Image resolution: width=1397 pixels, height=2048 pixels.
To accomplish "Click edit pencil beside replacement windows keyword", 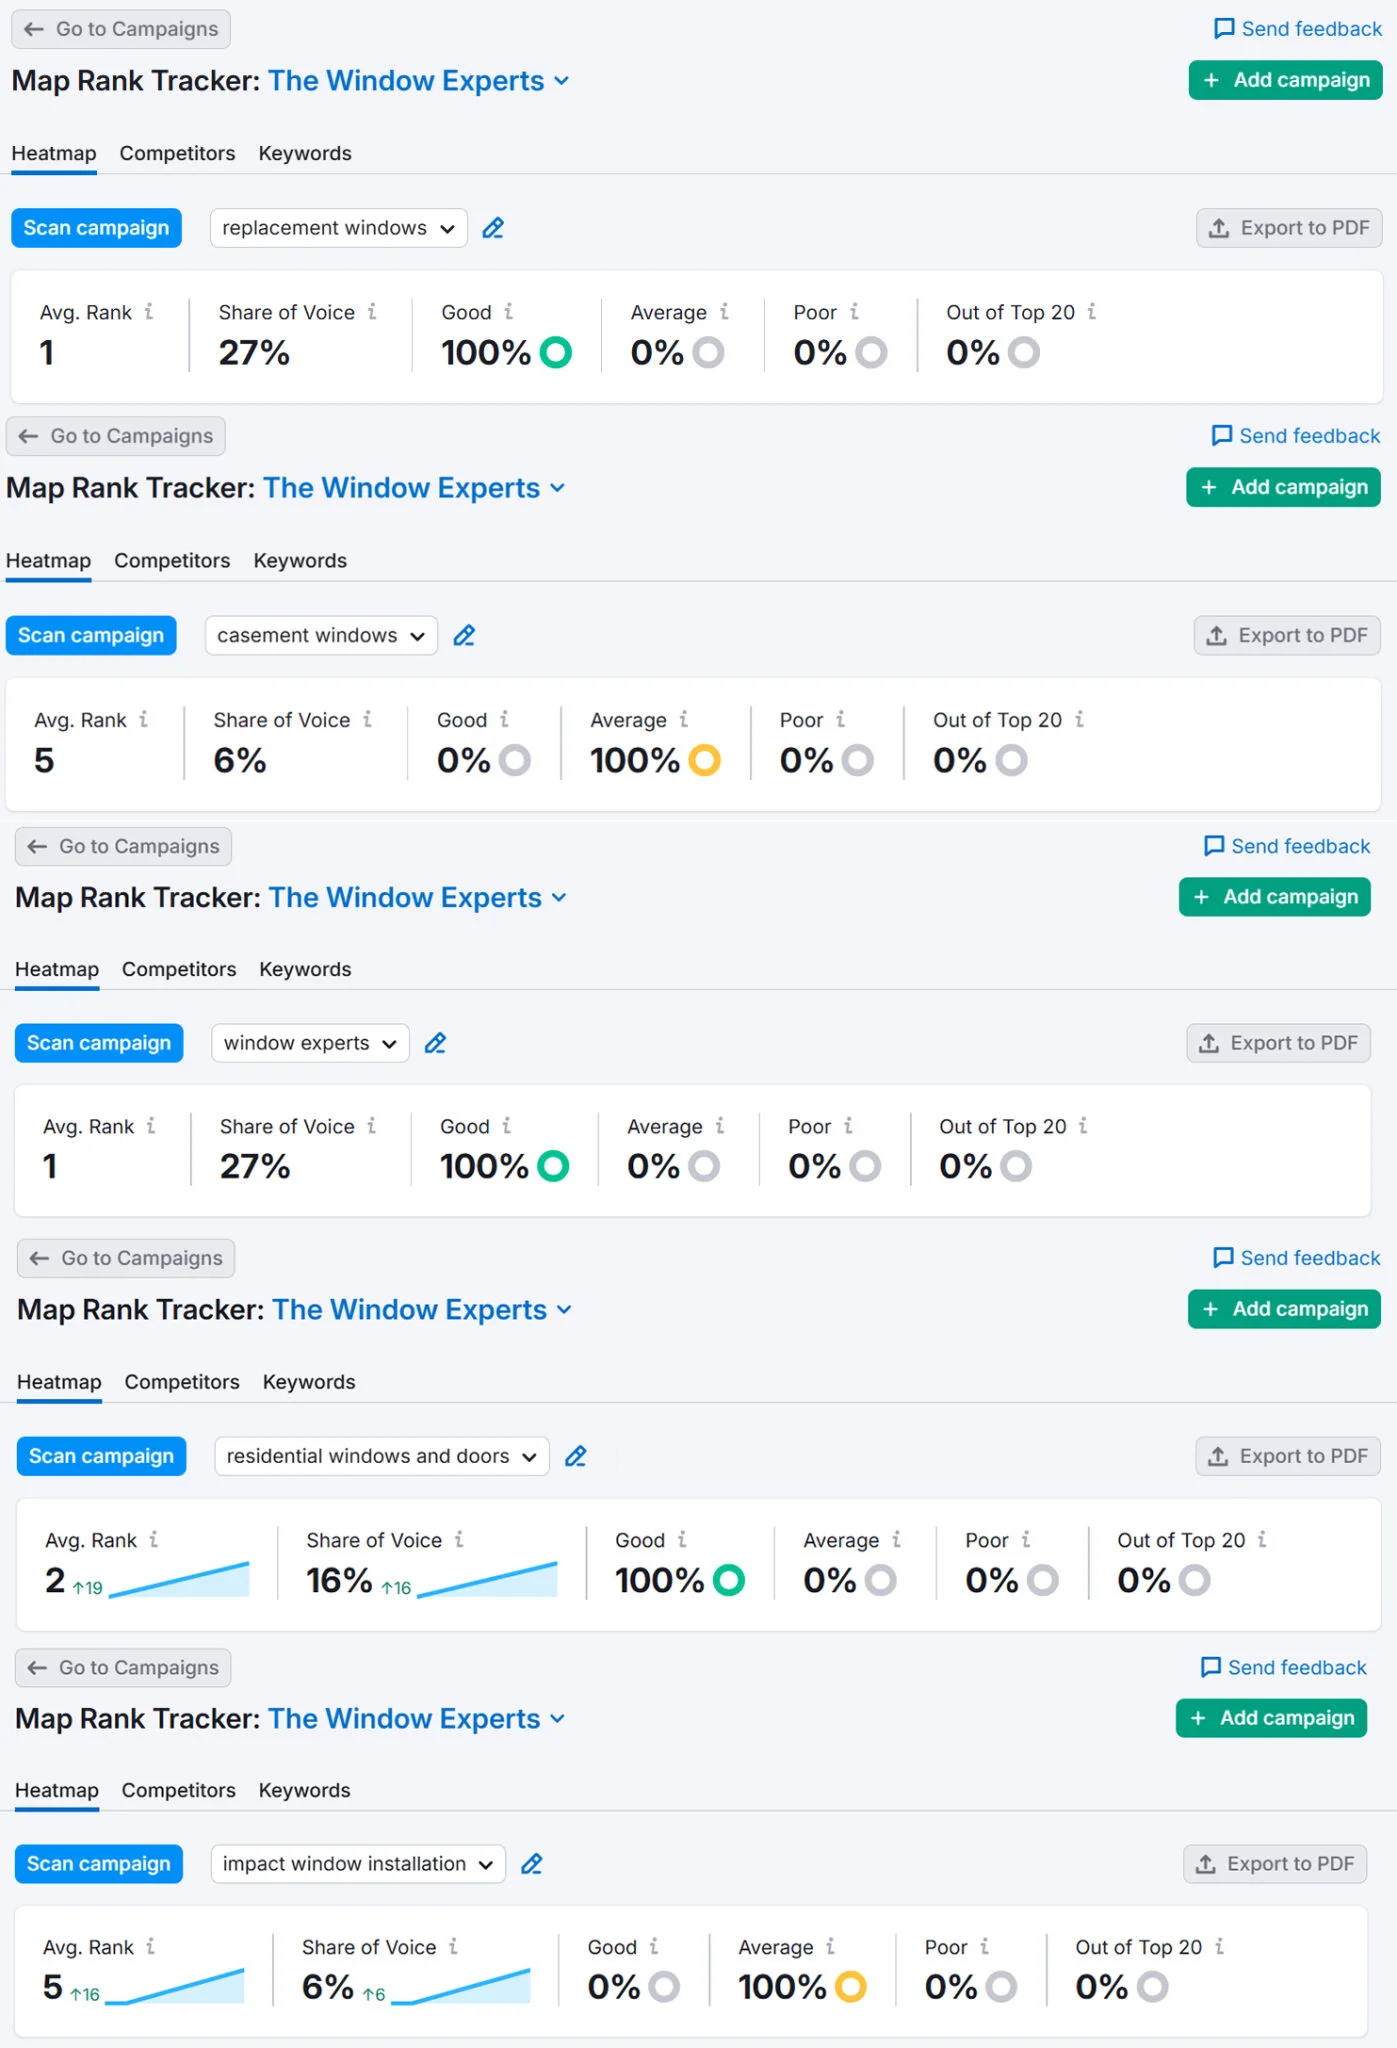I will point(493,228).
